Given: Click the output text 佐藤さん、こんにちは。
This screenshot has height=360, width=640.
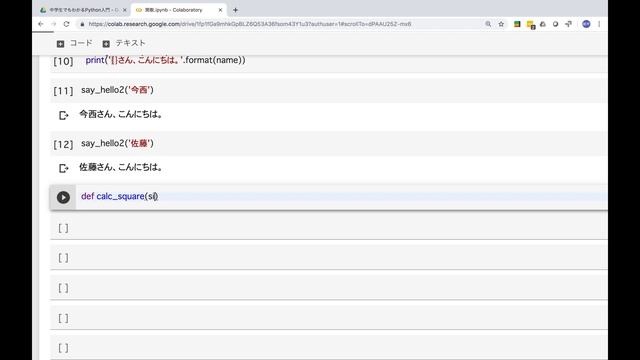Looking at the screenshot, I should (121, 167).
